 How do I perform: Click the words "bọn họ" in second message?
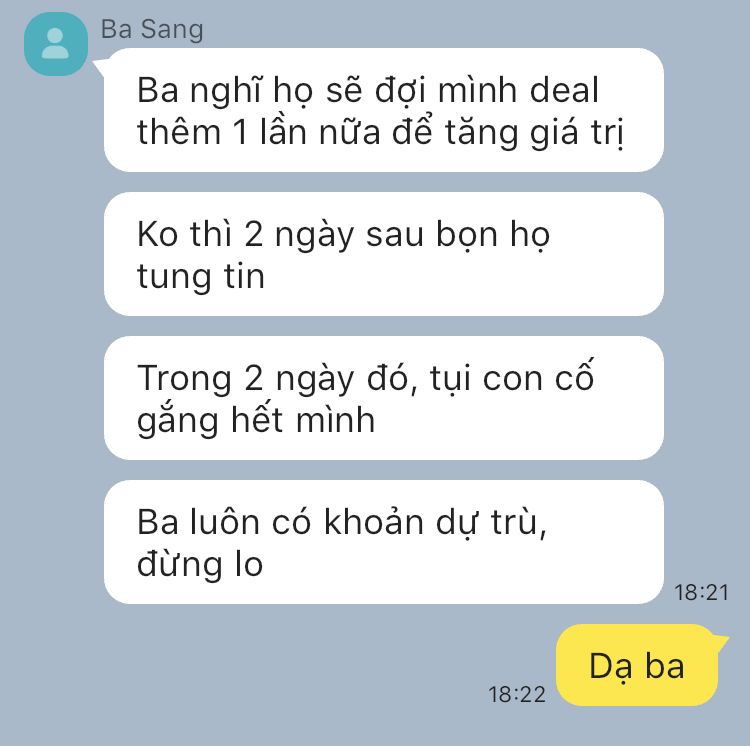(x=493, y=234)
